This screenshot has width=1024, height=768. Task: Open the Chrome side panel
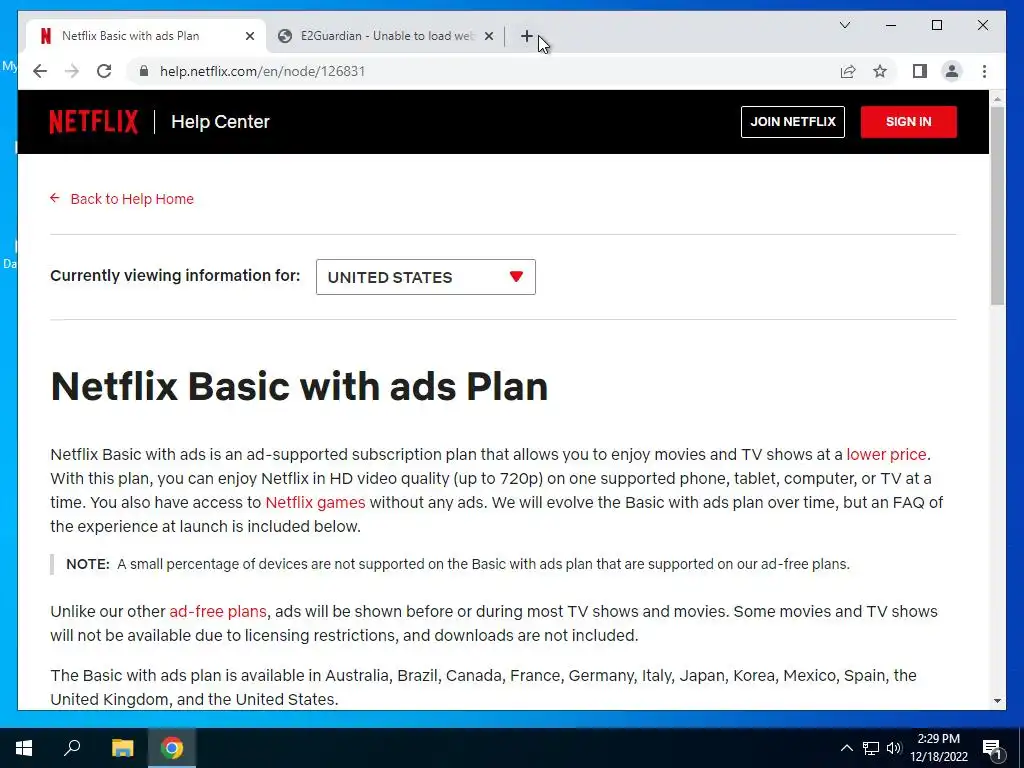point(920,71)
